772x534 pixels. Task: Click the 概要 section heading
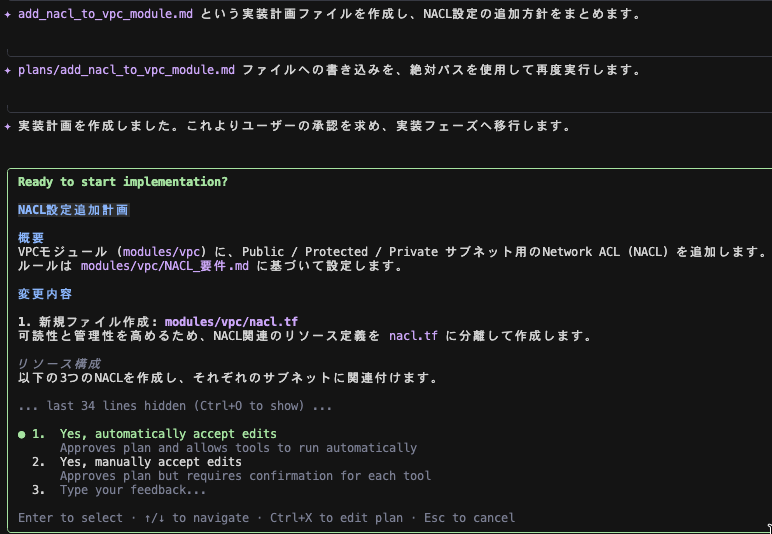[32, 238]
